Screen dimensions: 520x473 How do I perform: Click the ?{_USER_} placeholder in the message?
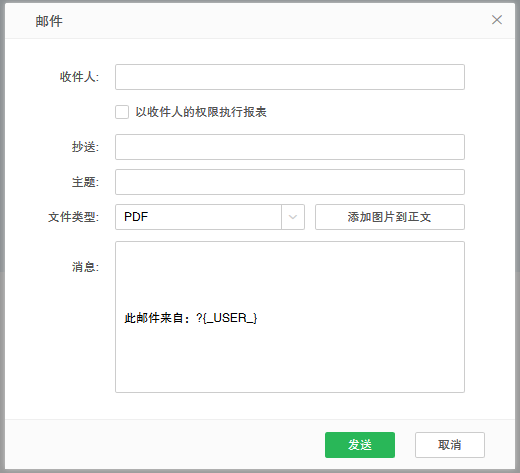227,318
